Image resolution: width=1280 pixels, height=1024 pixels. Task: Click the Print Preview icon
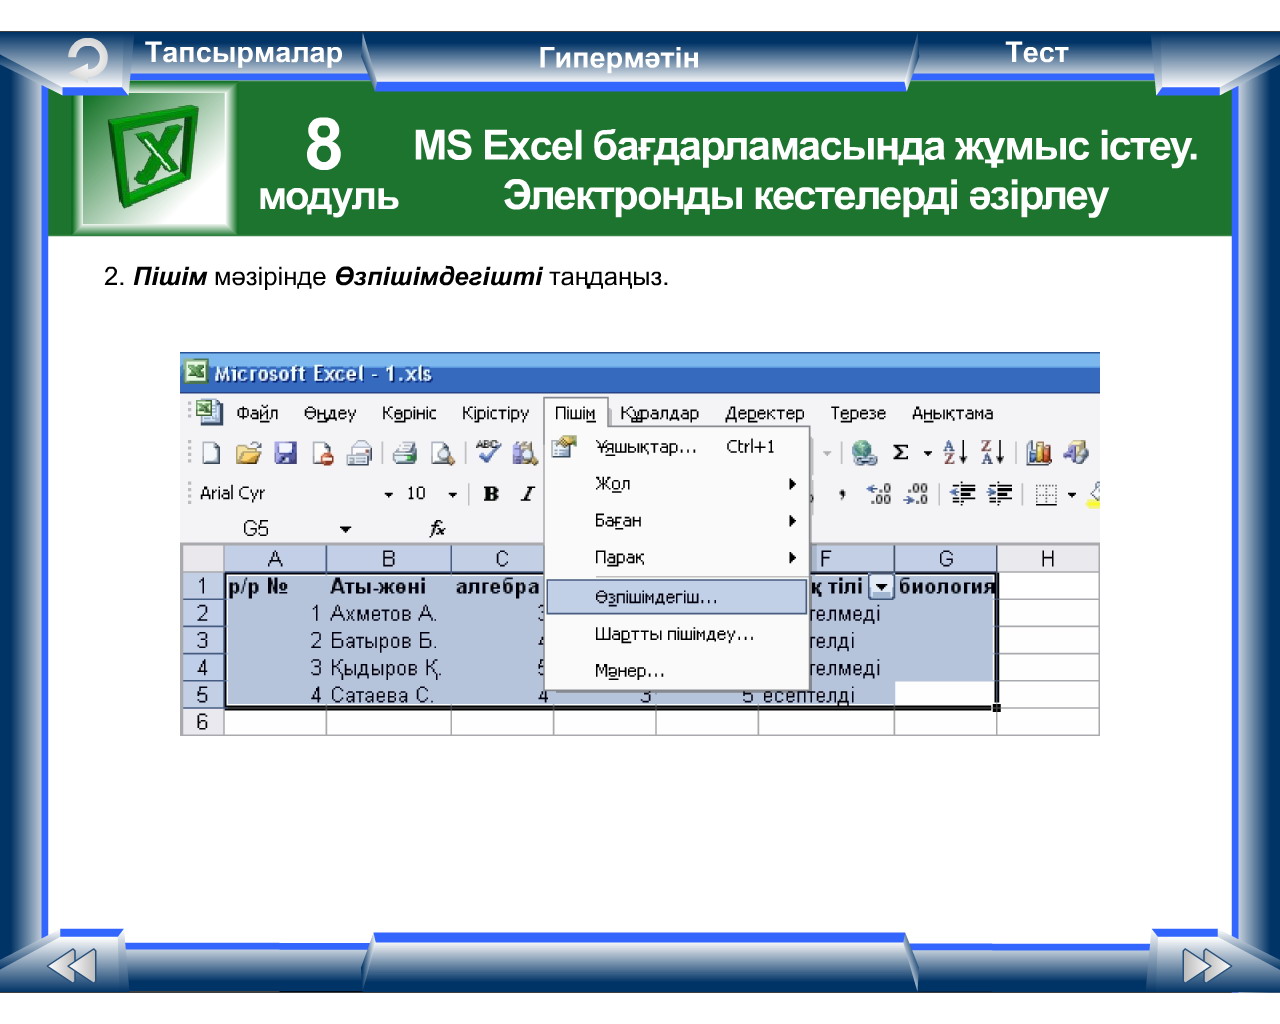tap(442, 453)
